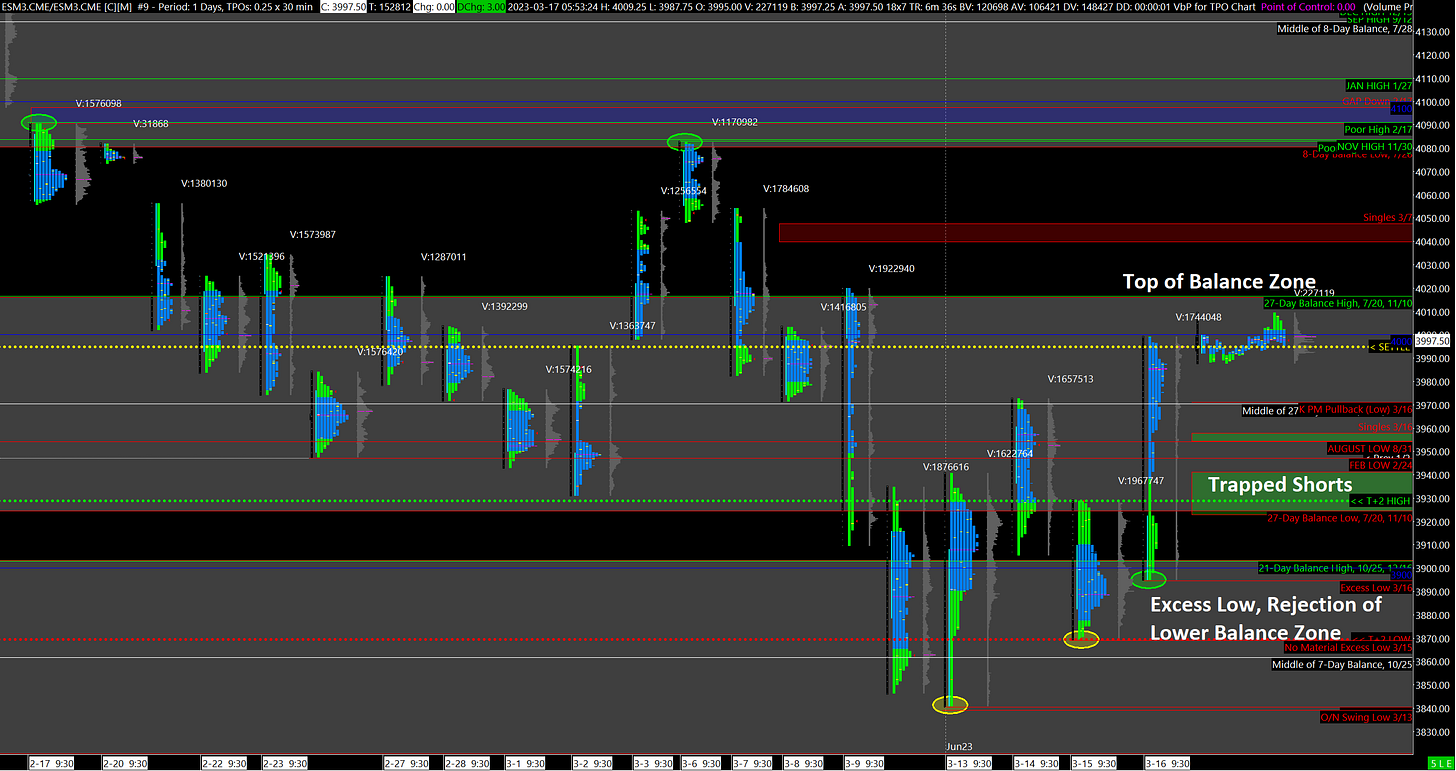Select the 27-Day Balance High label
This screenshot has height=771, width=1456.
[x=1338, y=303]
